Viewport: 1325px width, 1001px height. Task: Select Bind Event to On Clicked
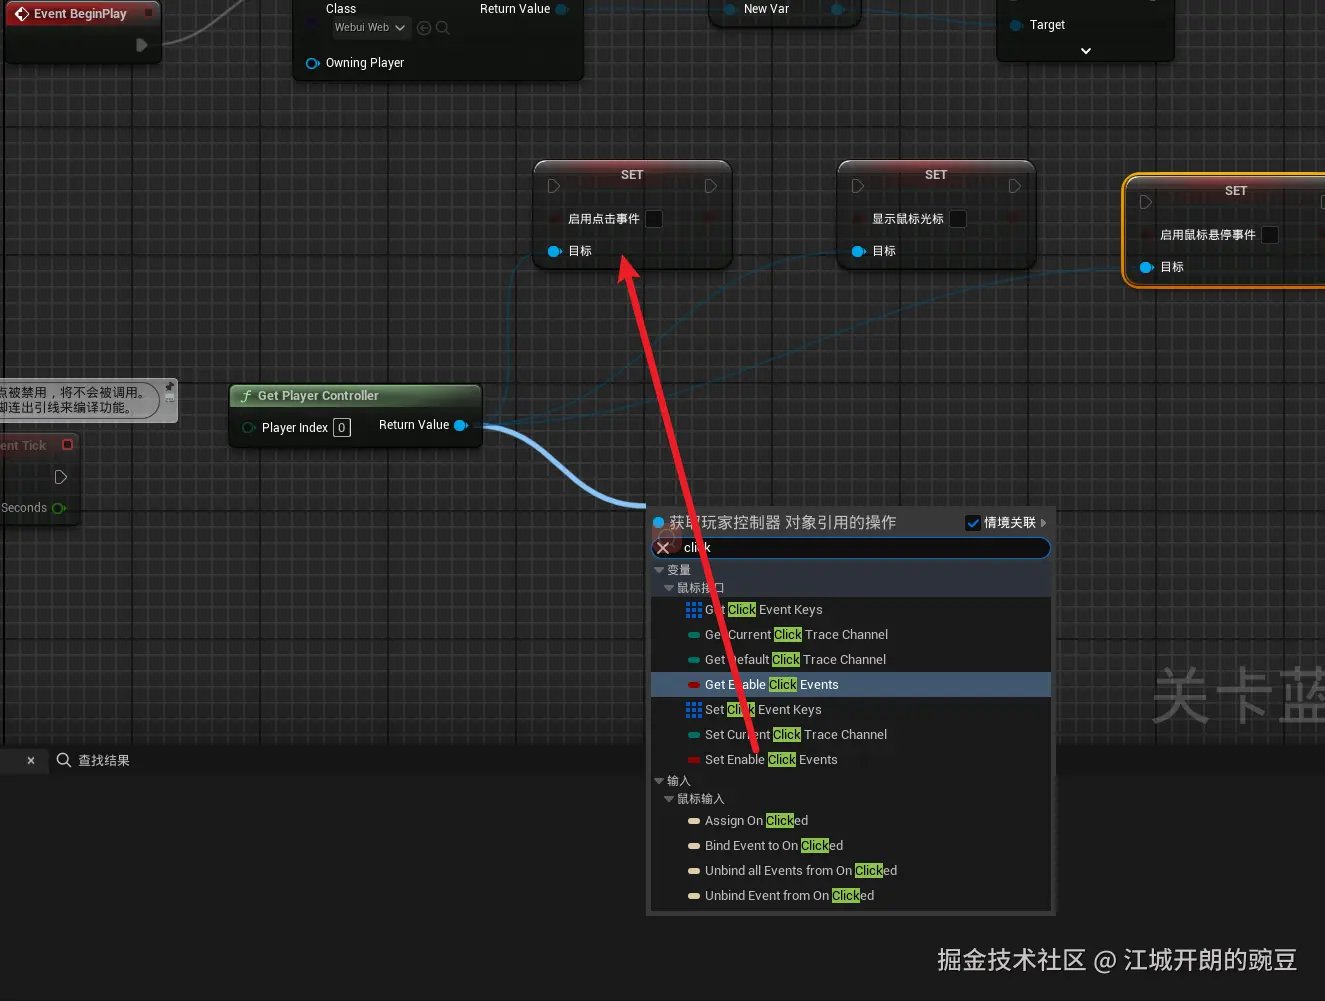click(851, 846)
